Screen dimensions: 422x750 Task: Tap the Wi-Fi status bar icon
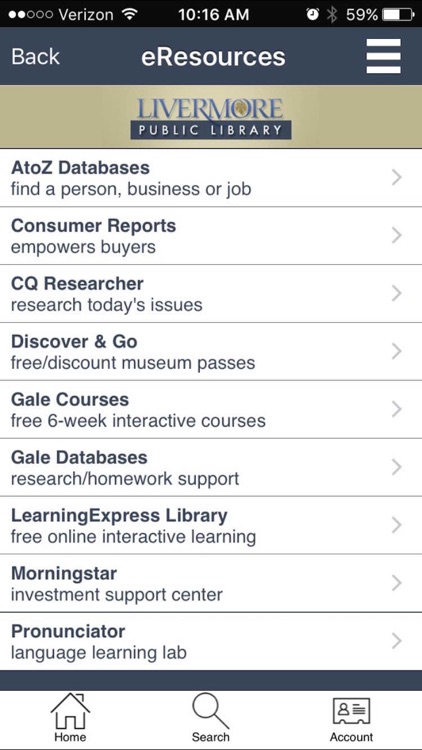(129, 14)
